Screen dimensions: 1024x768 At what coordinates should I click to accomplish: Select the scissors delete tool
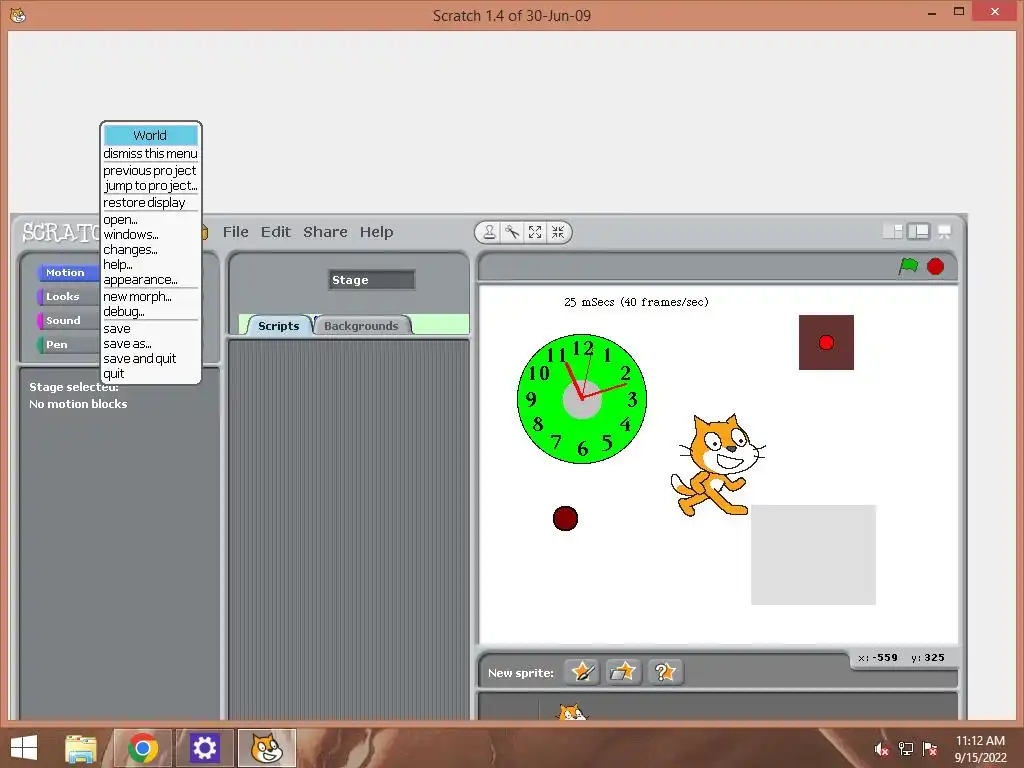(512, 232)
